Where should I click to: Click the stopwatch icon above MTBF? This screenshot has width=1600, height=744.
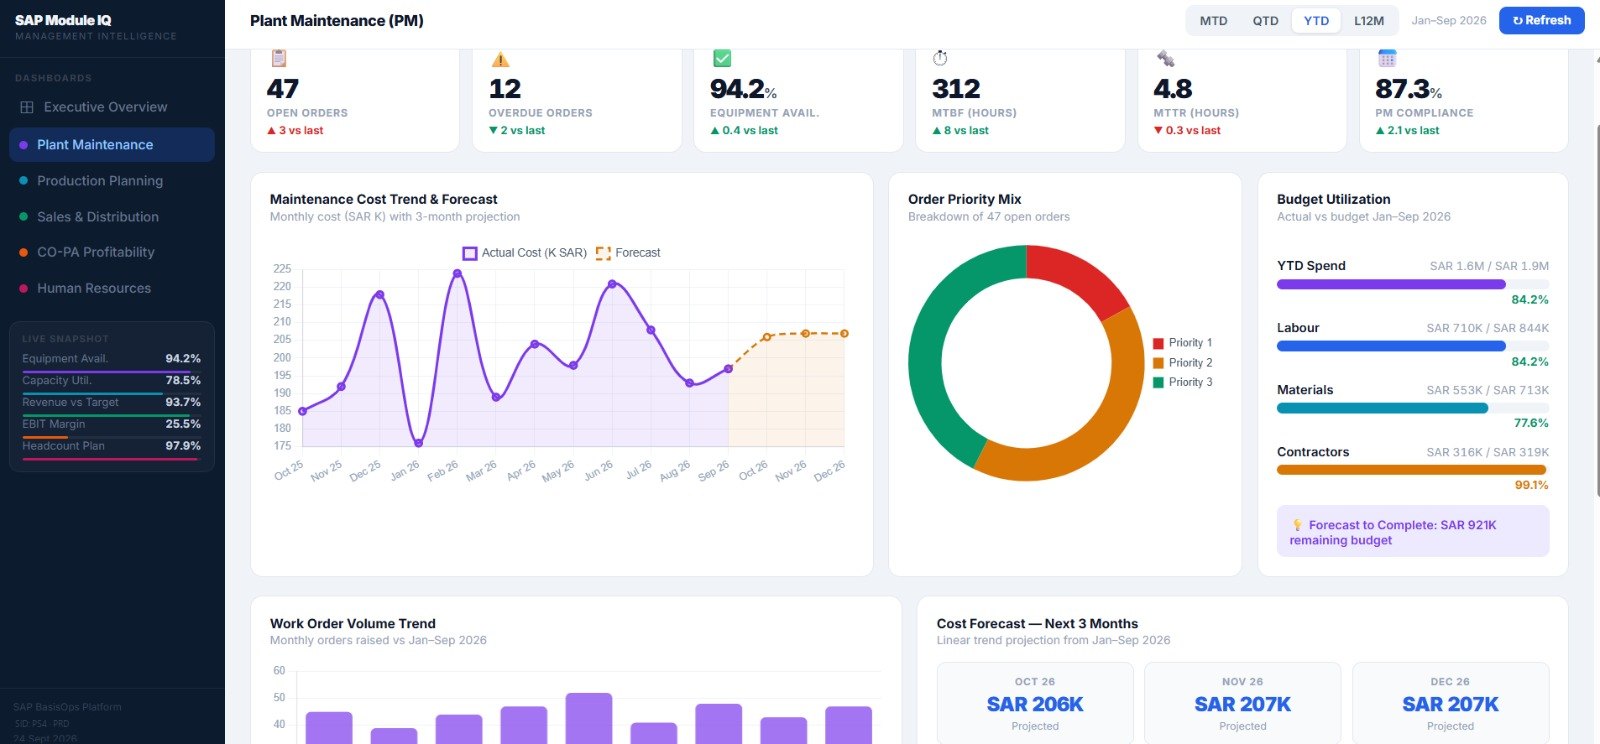tap(940, 59)
